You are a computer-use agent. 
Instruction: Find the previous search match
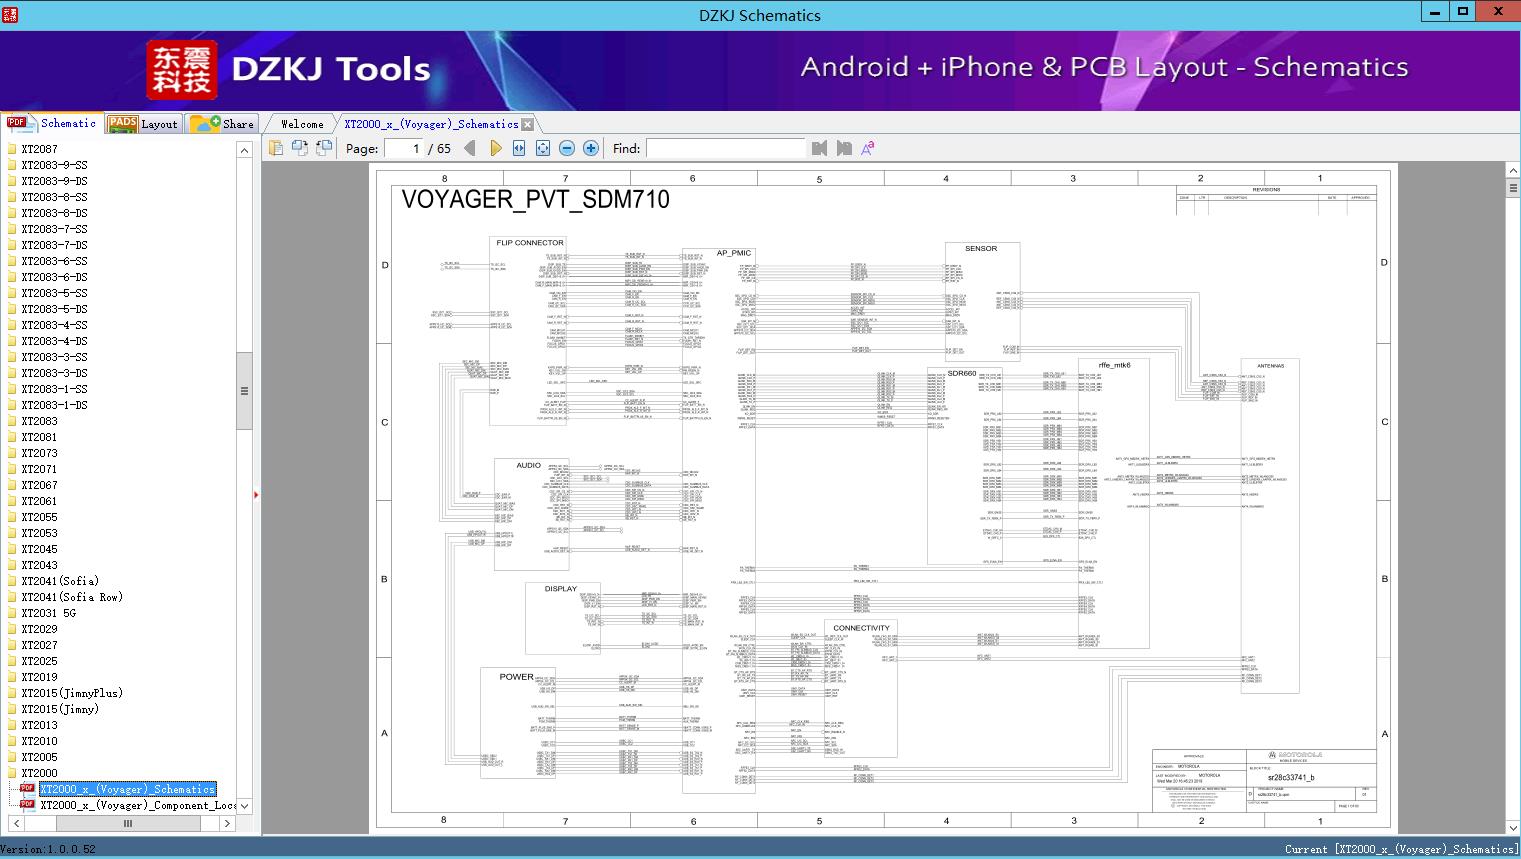pyautogui.click(x=820, y=148)
